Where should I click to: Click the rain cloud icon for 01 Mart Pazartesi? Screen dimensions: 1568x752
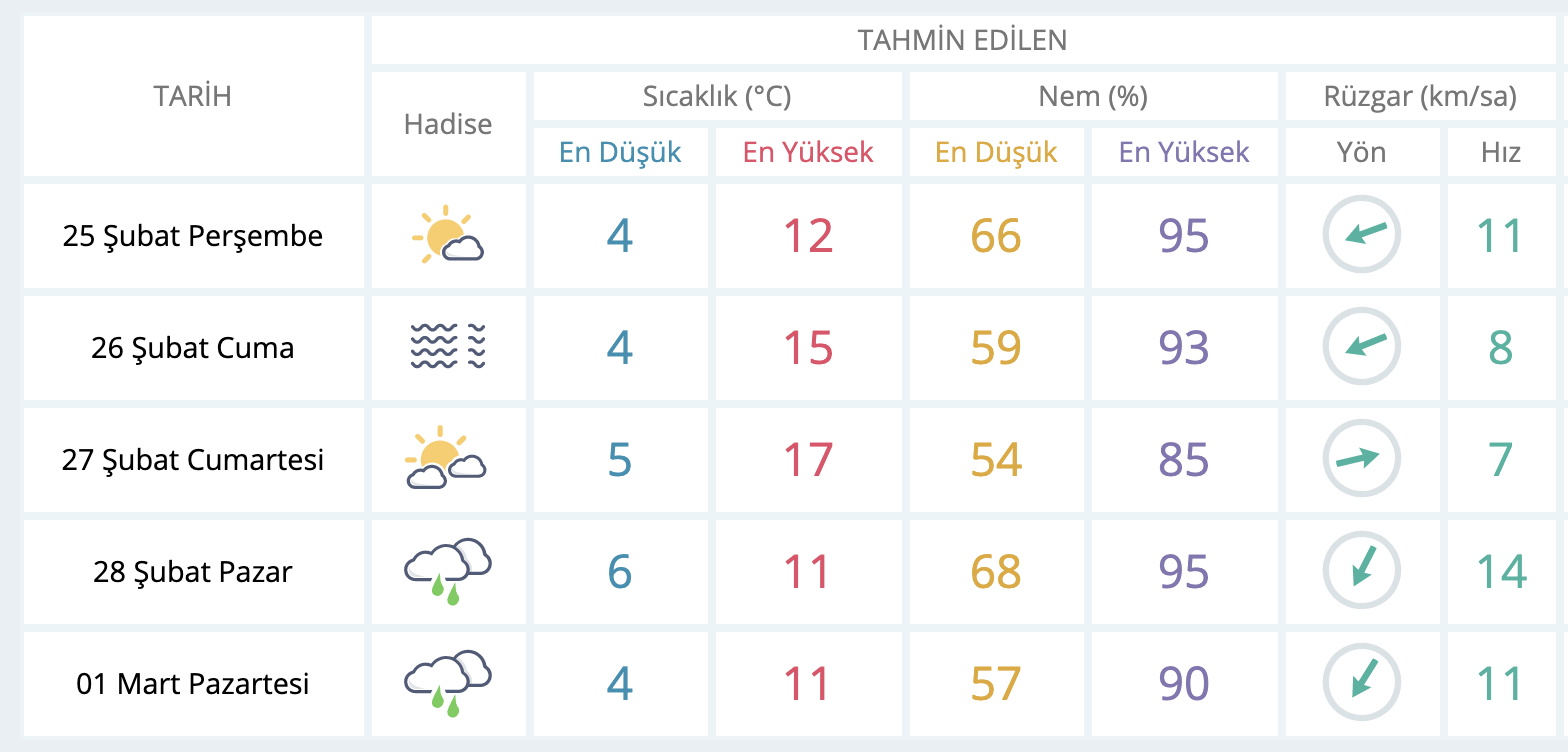pos(448,683)
